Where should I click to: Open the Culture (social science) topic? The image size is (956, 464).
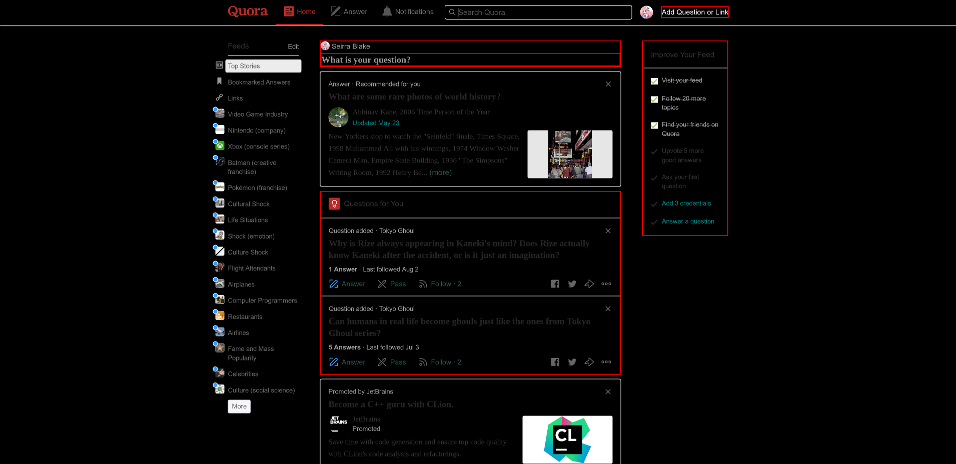point(261,390)
